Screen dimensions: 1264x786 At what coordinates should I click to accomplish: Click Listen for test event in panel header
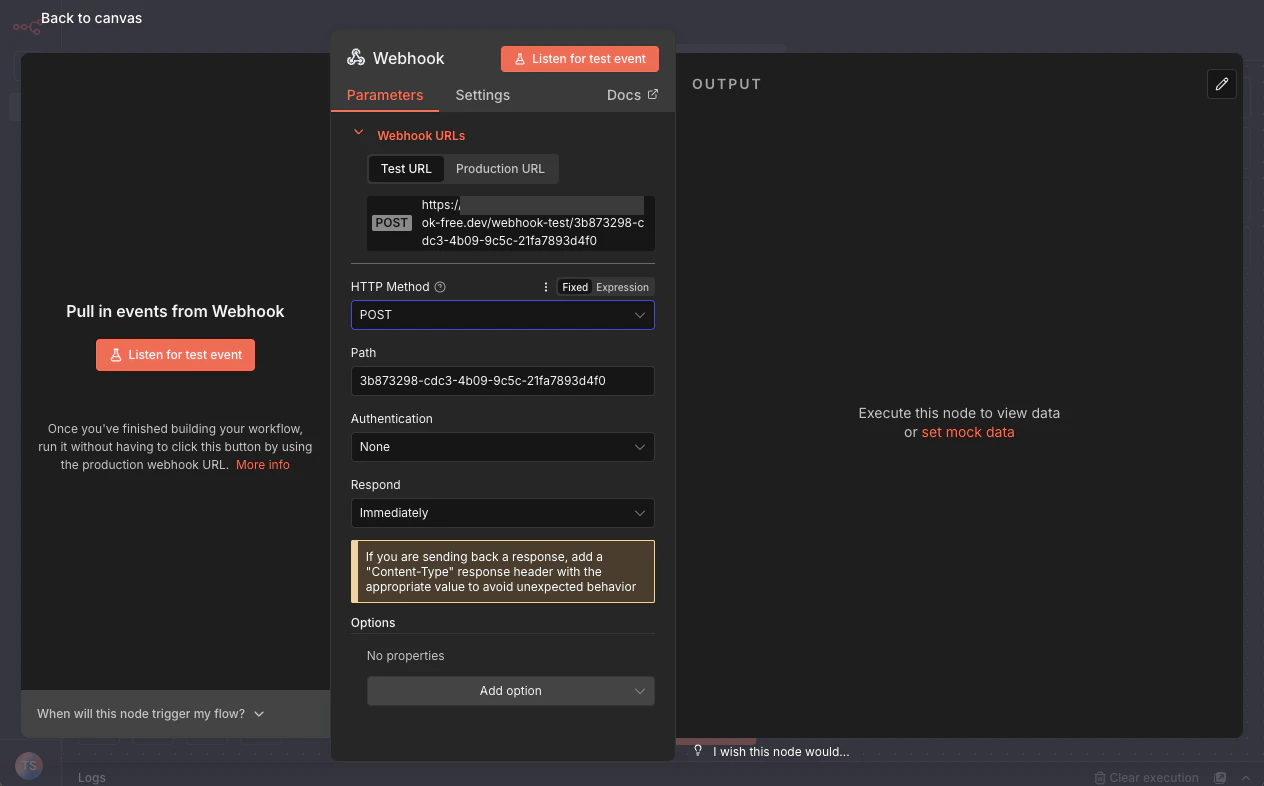coord(580,59)
